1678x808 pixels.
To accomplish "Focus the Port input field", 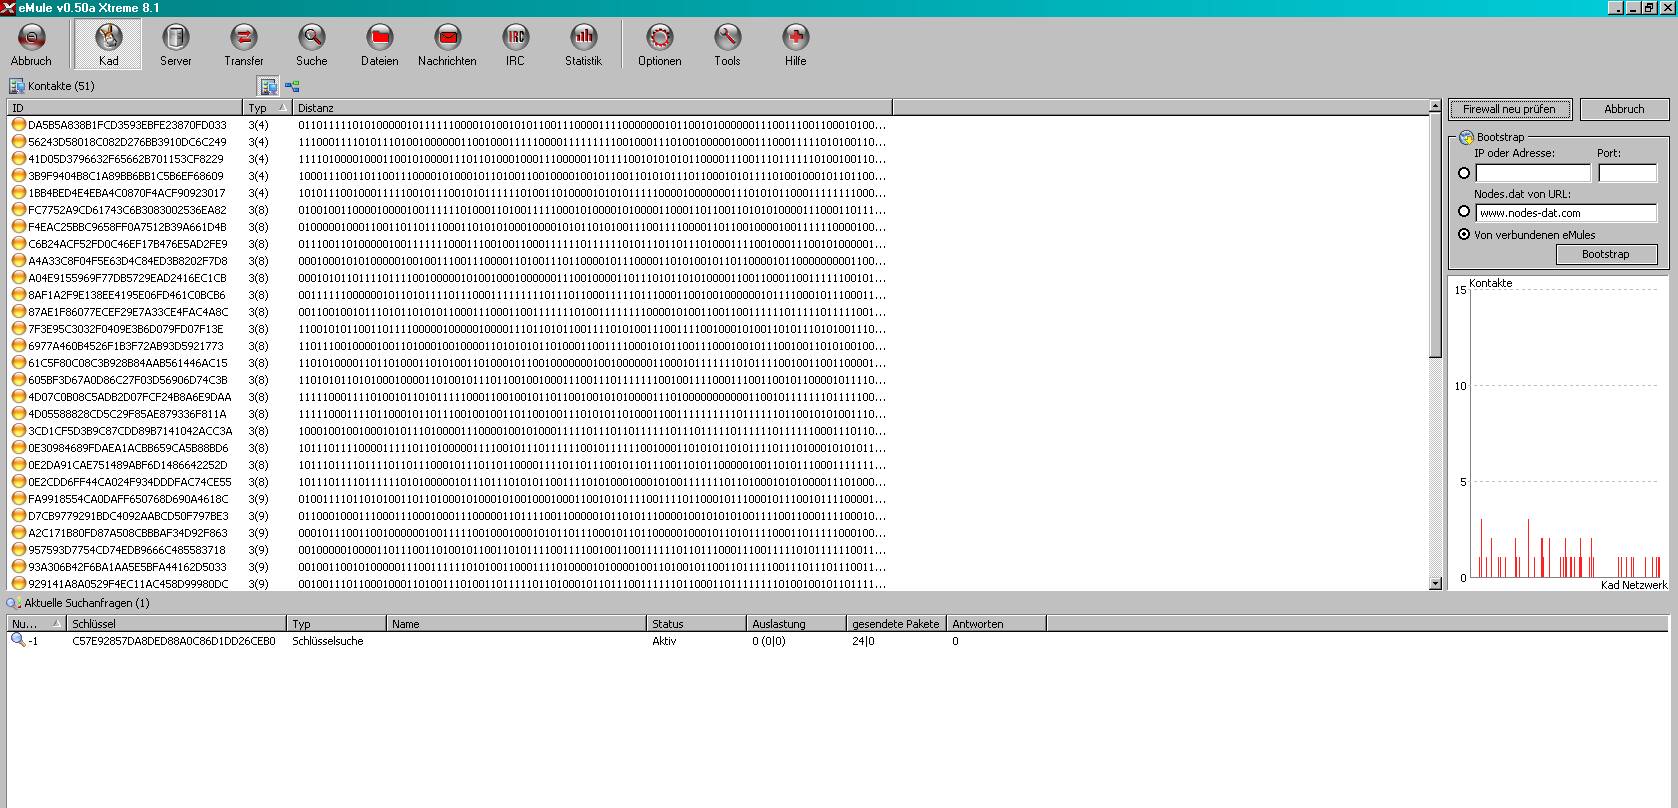I will (x=1627, y=173).
